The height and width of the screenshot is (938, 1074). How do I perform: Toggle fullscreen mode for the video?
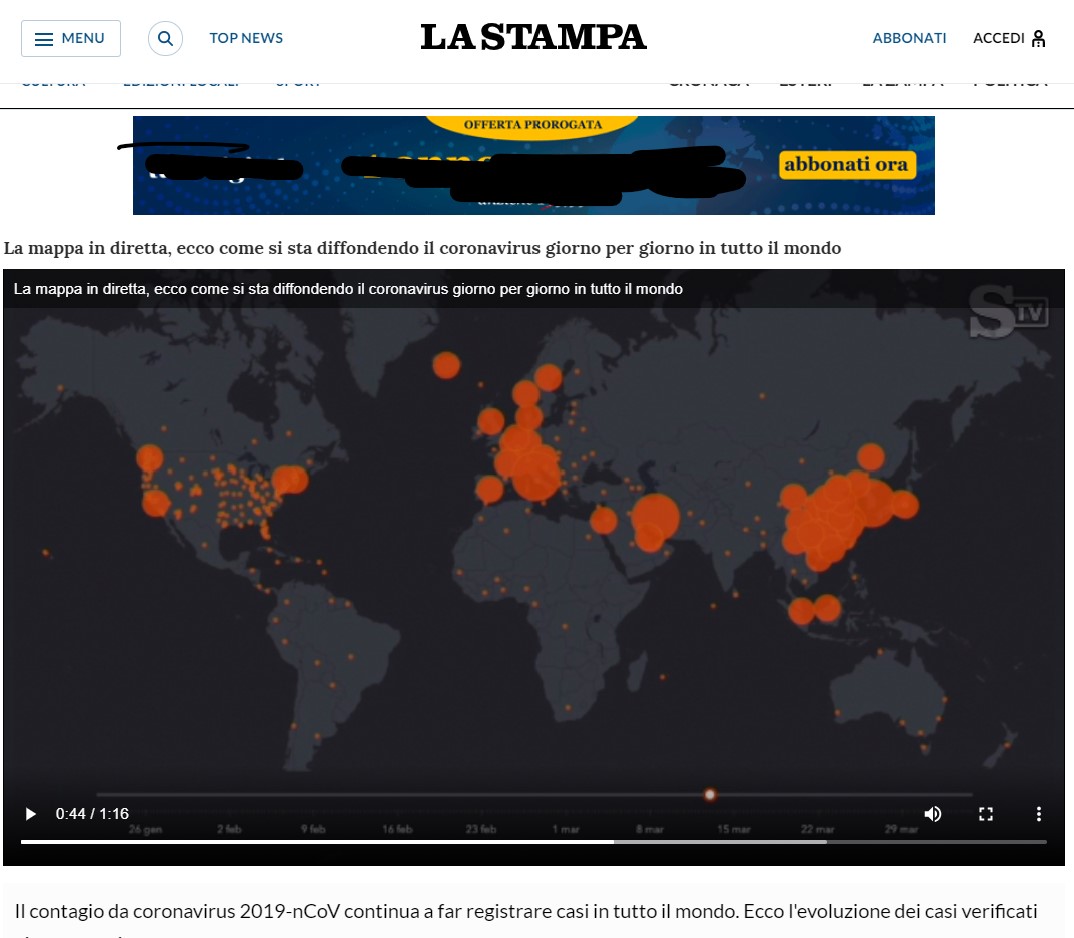point(986,814)
